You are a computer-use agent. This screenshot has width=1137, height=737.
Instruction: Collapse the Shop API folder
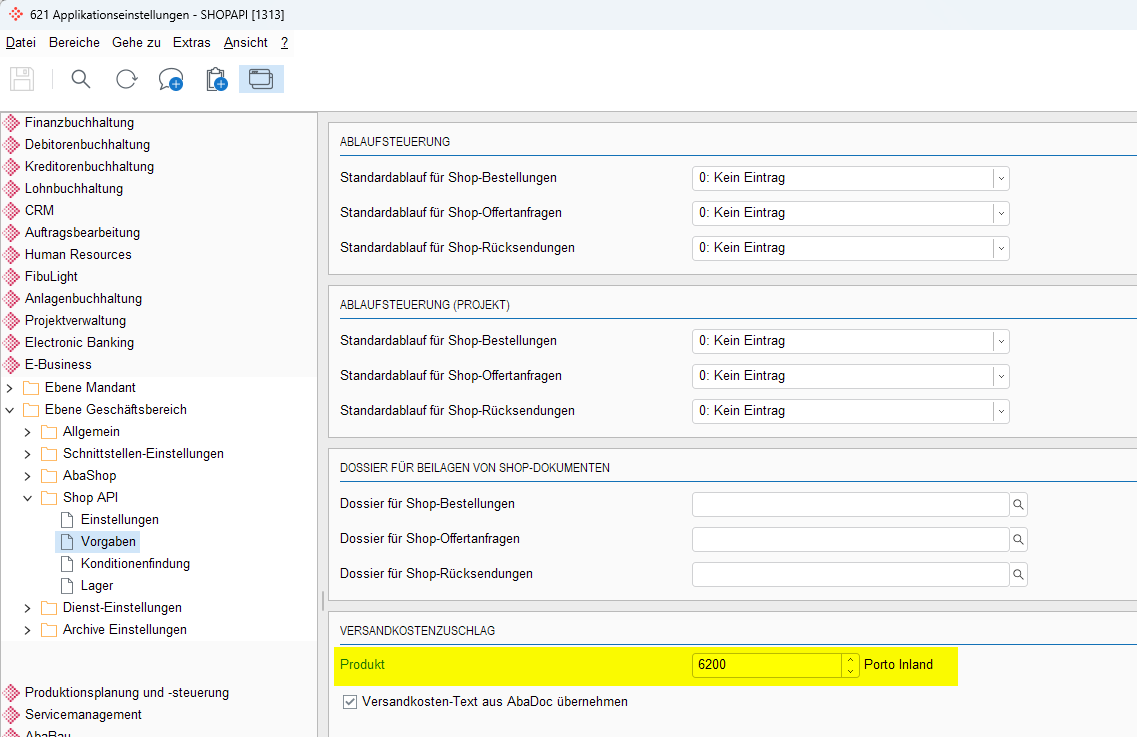pyautogui.click(x=28, y=497)
